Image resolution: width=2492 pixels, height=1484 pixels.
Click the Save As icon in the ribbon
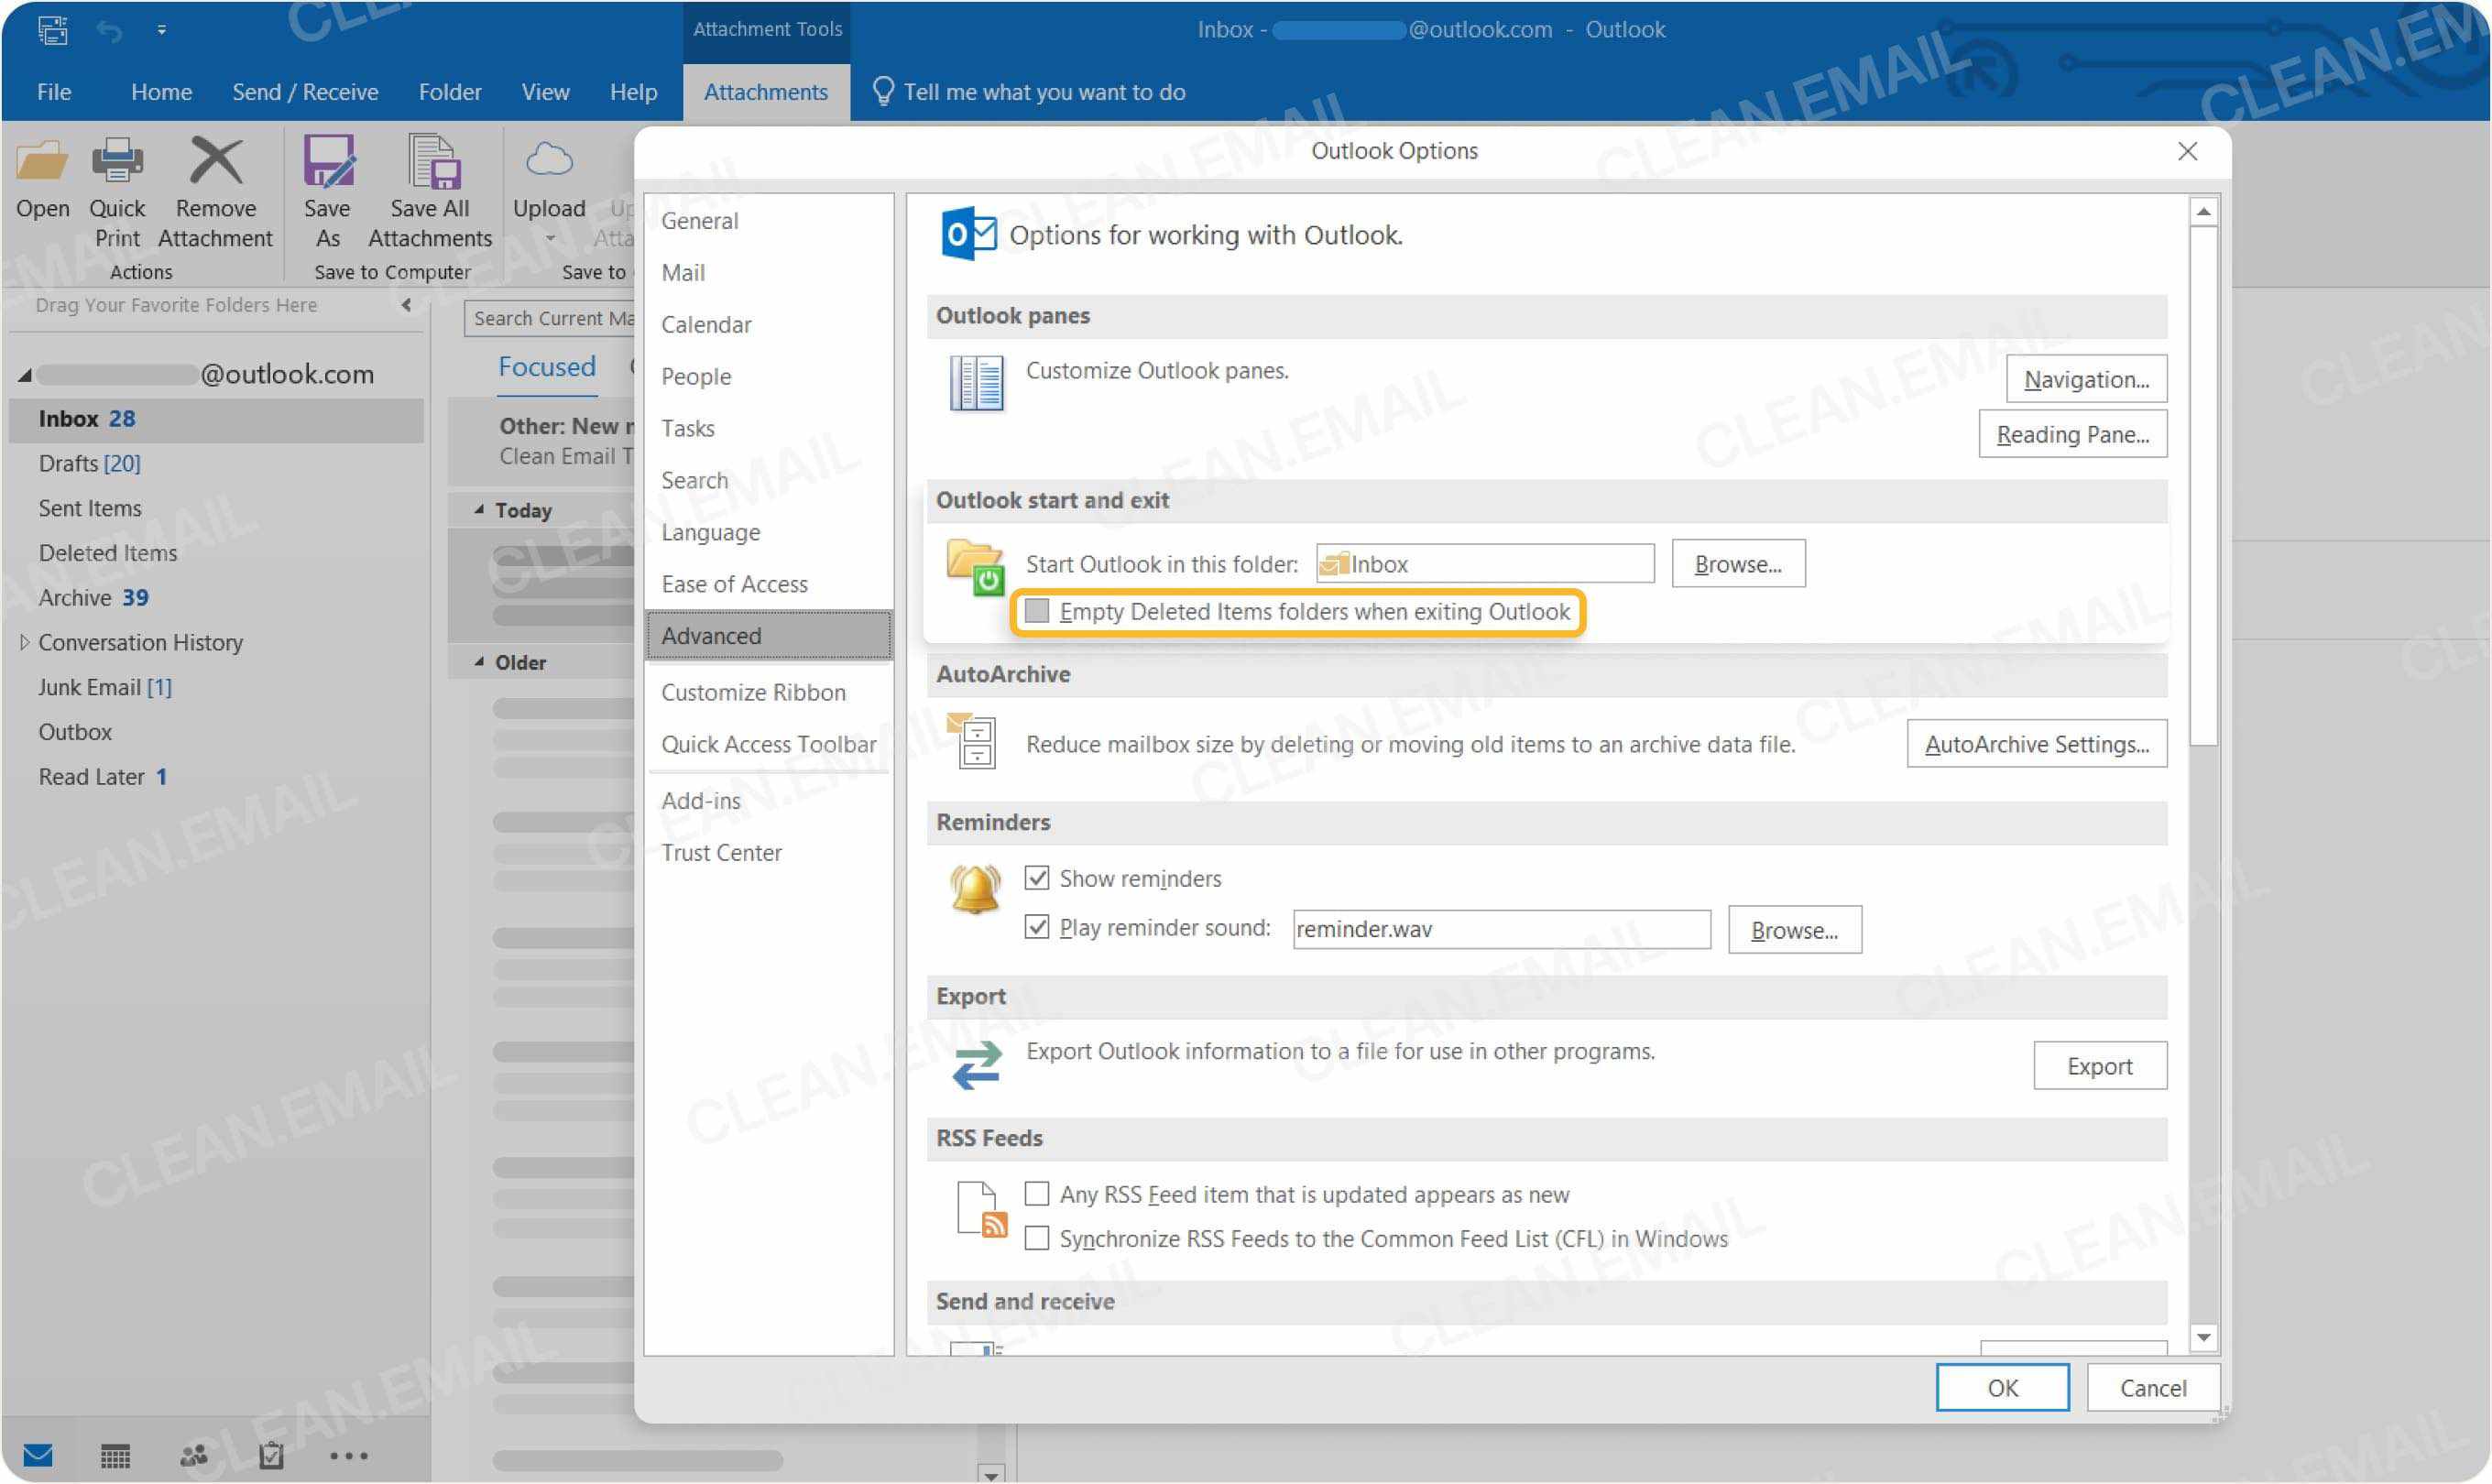[x=326, y=160]
